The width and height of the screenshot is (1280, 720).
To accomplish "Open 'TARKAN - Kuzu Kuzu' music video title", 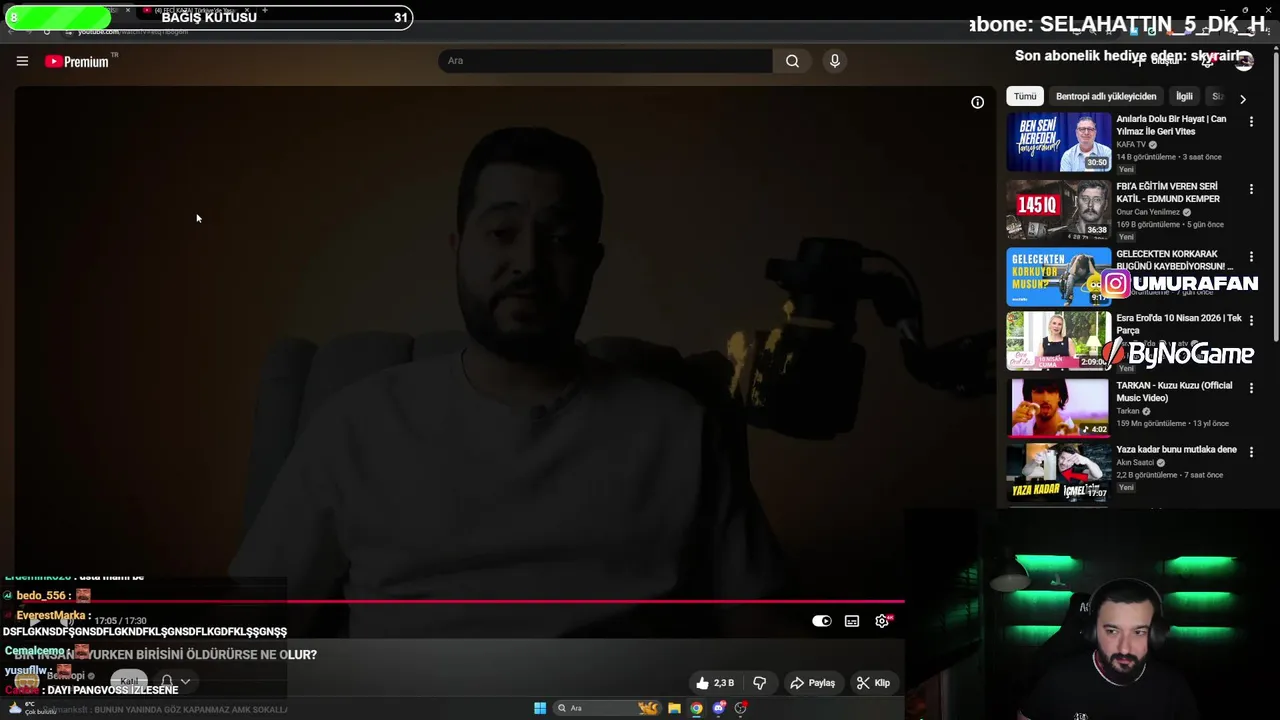I will click(x=1174, y=391).
